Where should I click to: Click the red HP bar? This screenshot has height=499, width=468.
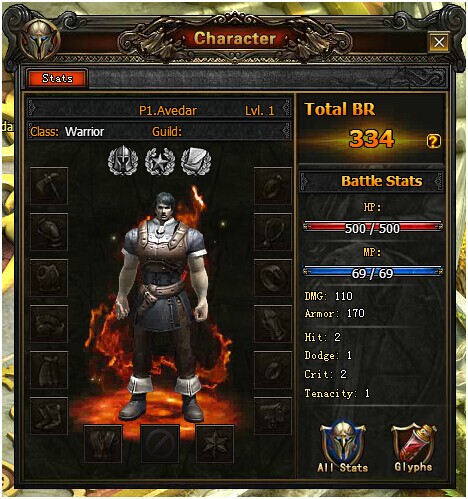coord(372,228)
